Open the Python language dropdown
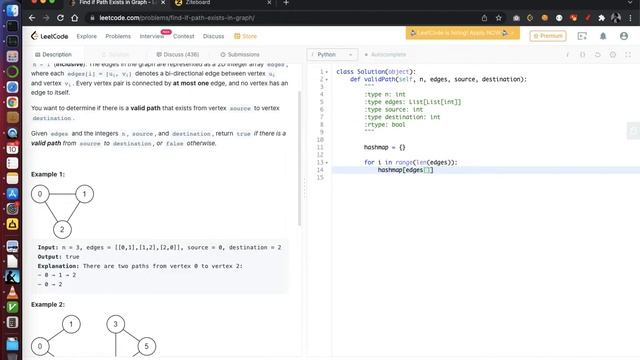Image resolution: width=640 pixels, height=360 pixels. 332,55
